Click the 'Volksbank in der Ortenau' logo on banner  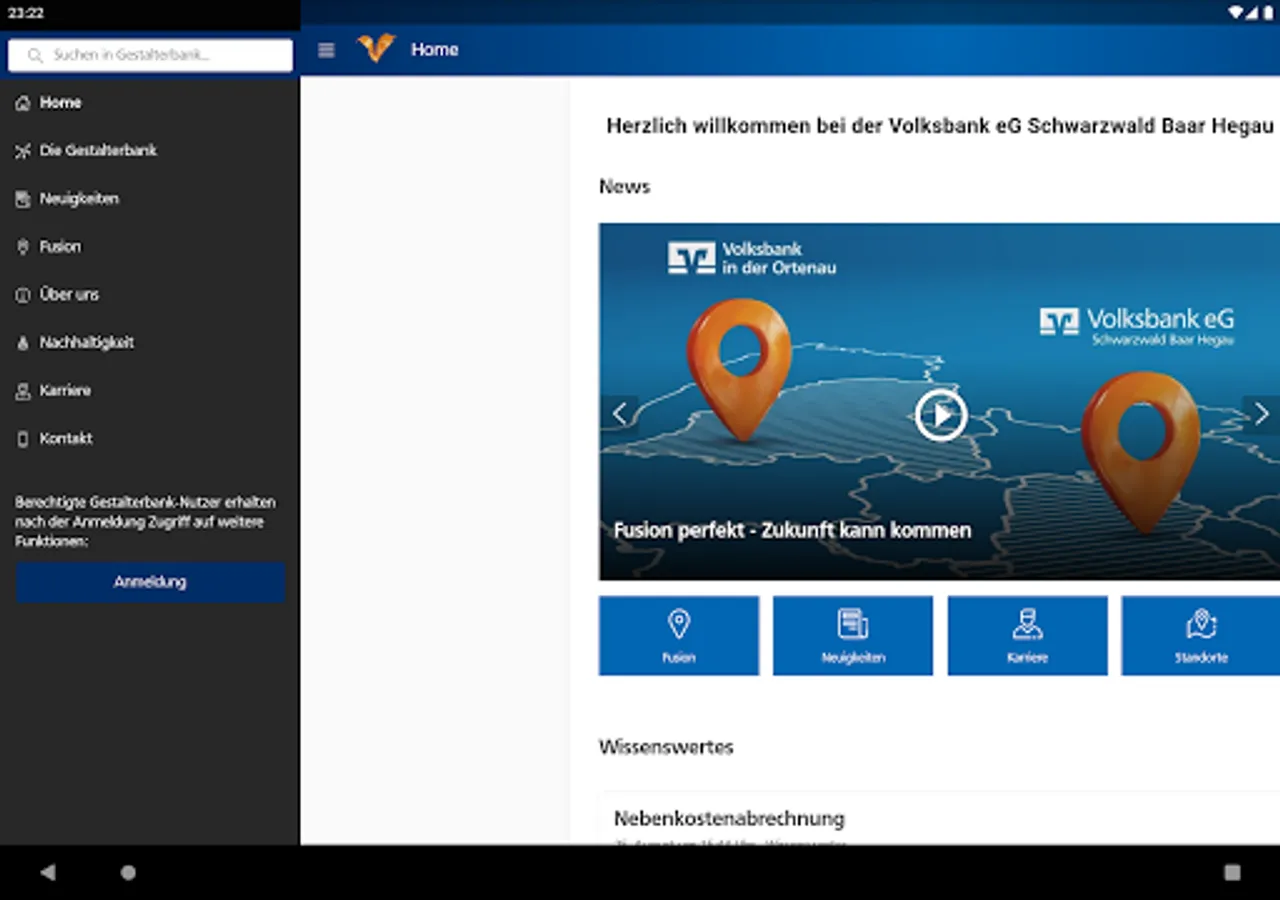click(x=752, y=258)
